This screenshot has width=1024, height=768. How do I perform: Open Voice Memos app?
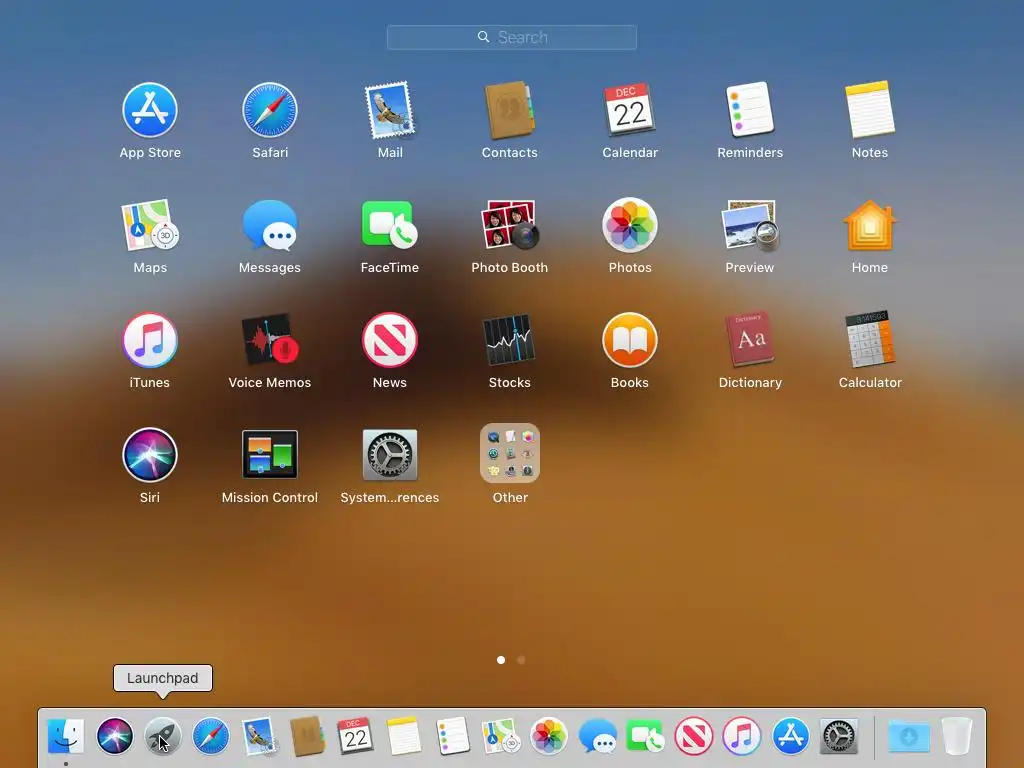270,340
